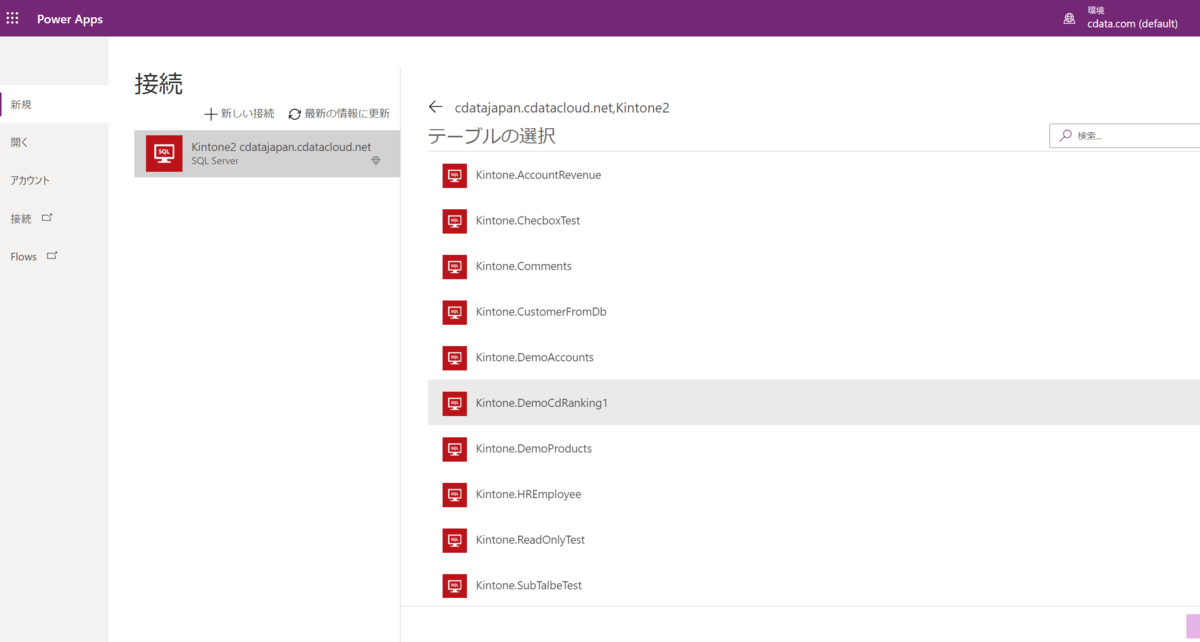Click the icon for Kintone.DemoAccounts table
This screenshot has height=642, width=1200.
pos(455,357)
